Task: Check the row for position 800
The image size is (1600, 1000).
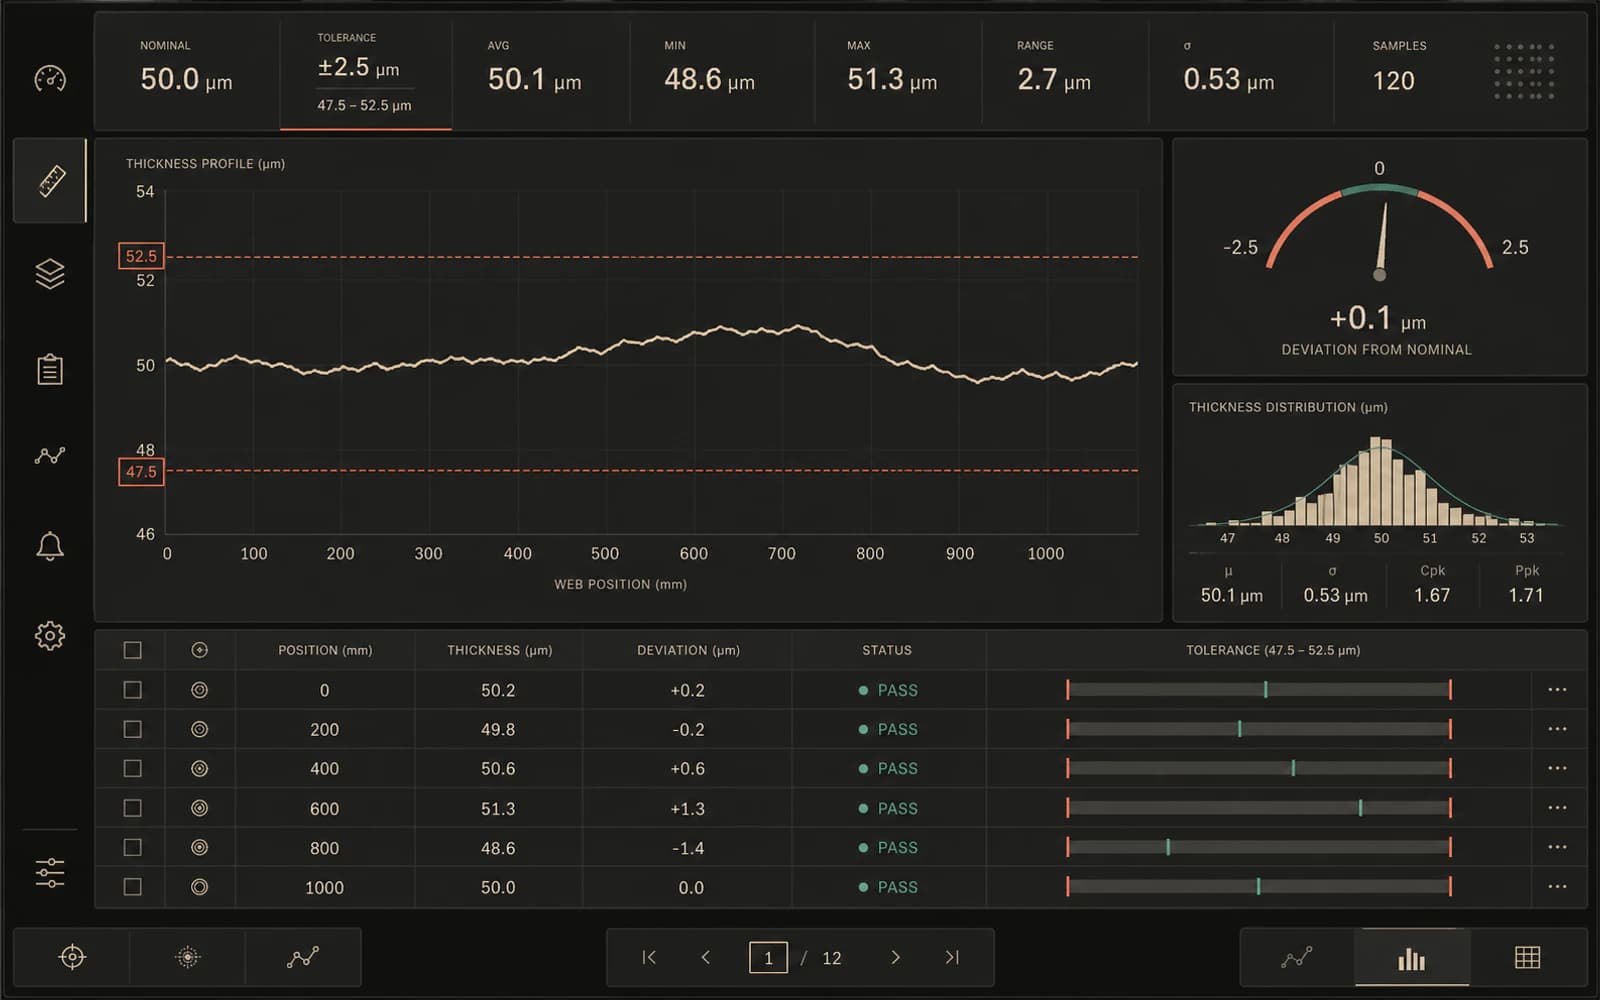Action: [132, 847]
